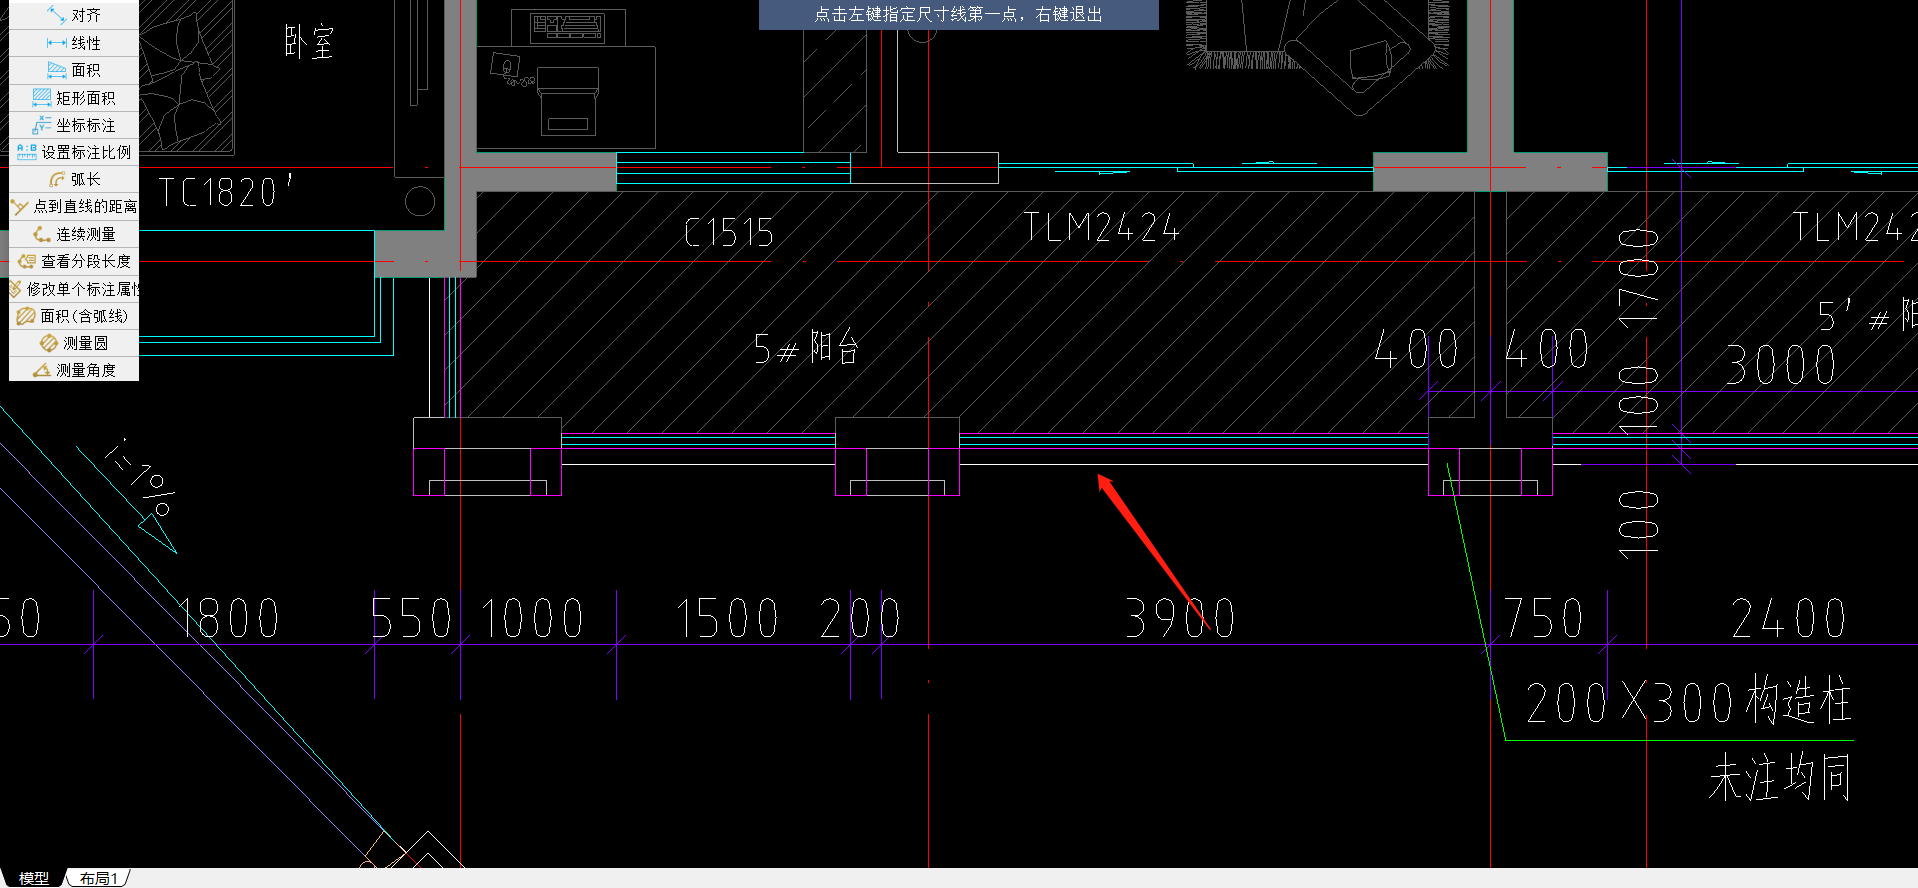Select the 对齐 aligned dimension tool
The image size is (1918, 888).
(x=74, y=15)
